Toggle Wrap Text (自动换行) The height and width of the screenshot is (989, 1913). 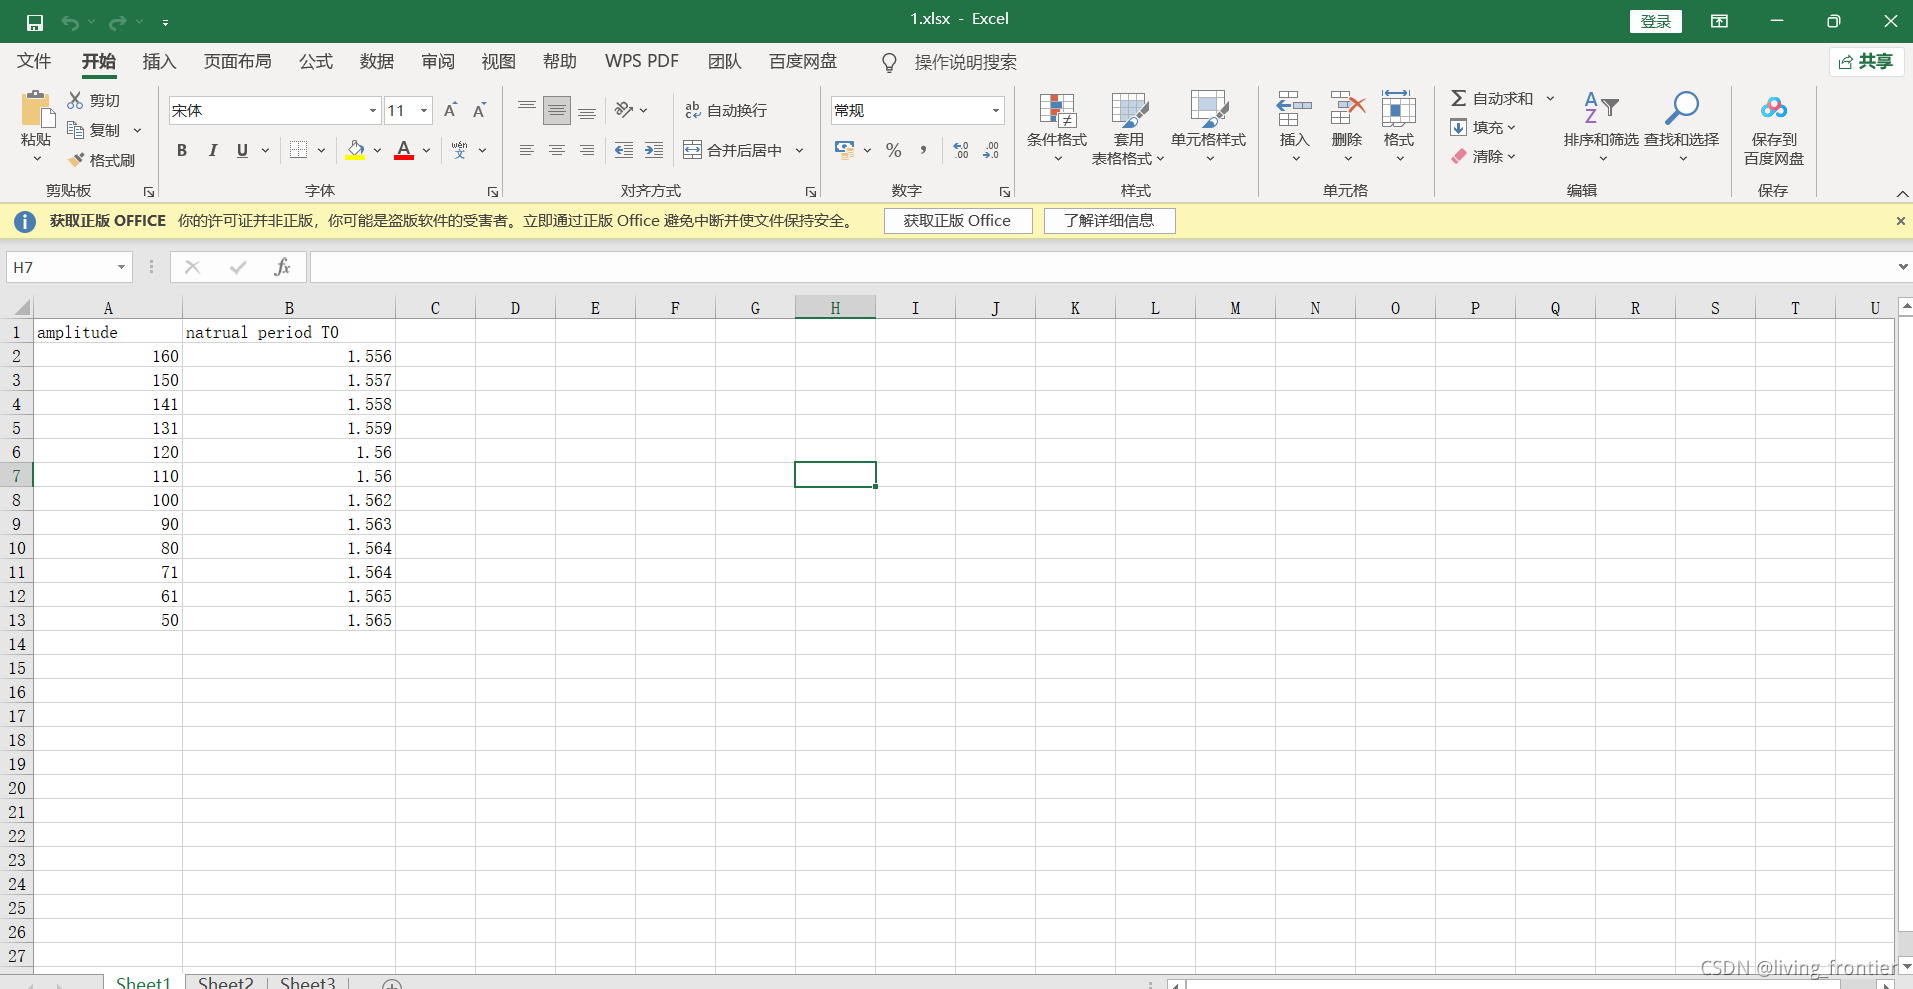click(726, 110)
